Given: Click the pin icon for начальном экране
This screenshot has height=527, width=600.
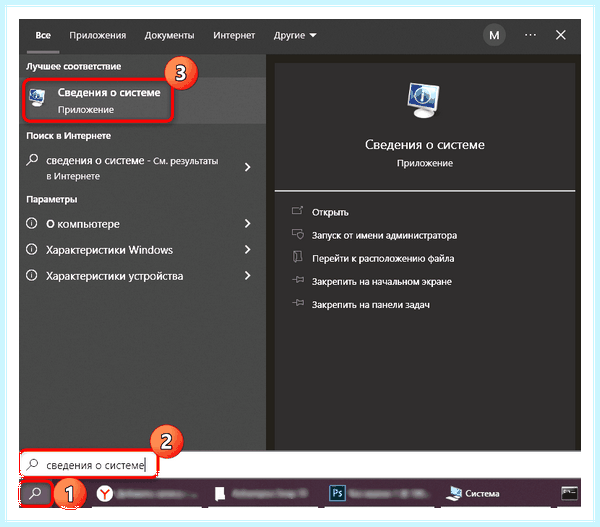Looking at the screenshot, I should [298, 280].
